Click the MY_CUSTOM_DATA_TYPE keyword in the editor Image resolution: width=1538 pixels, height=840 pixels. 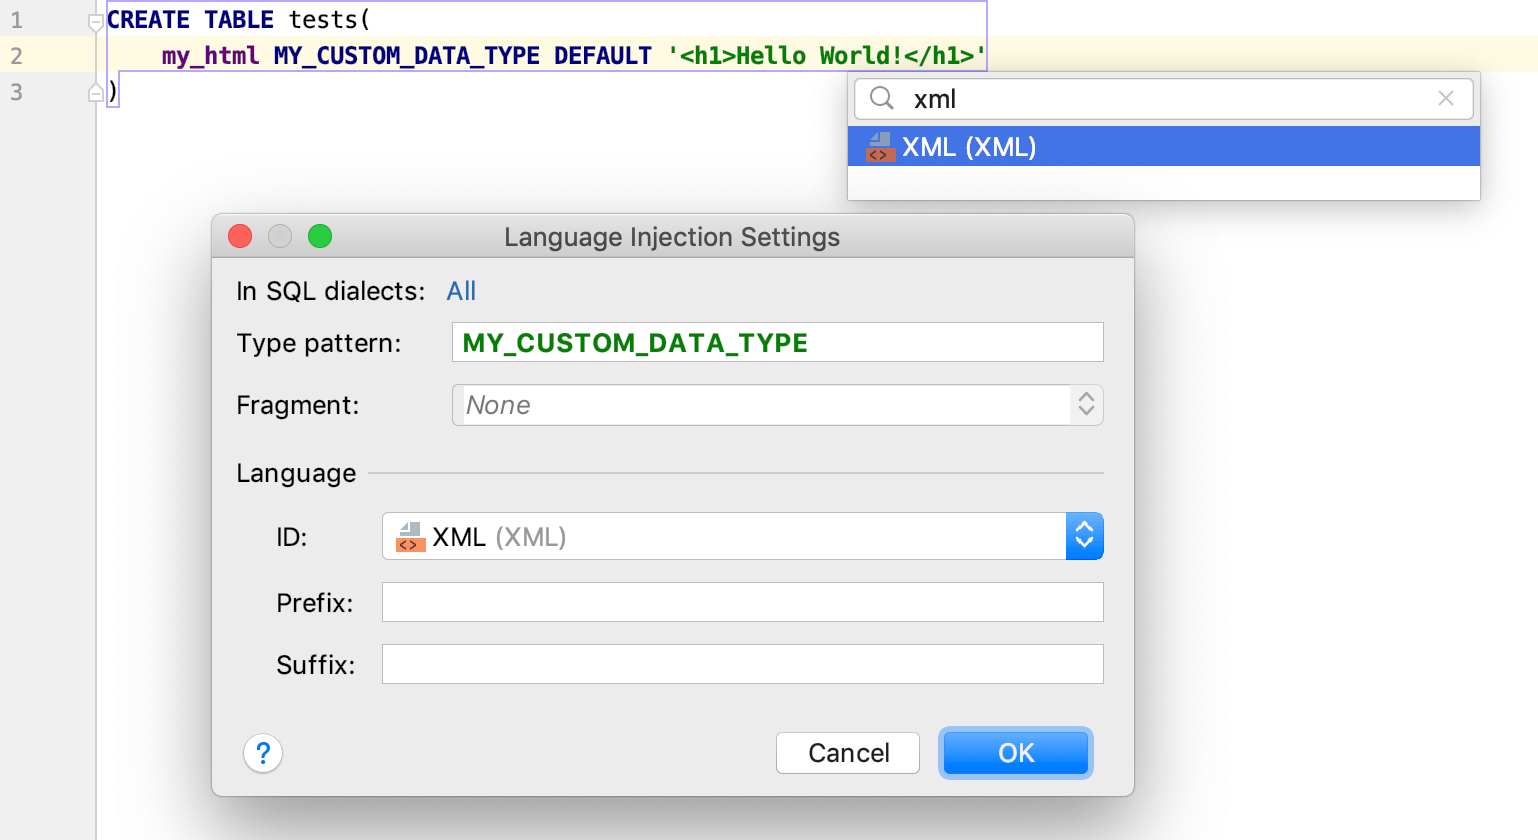pos(407,56)
